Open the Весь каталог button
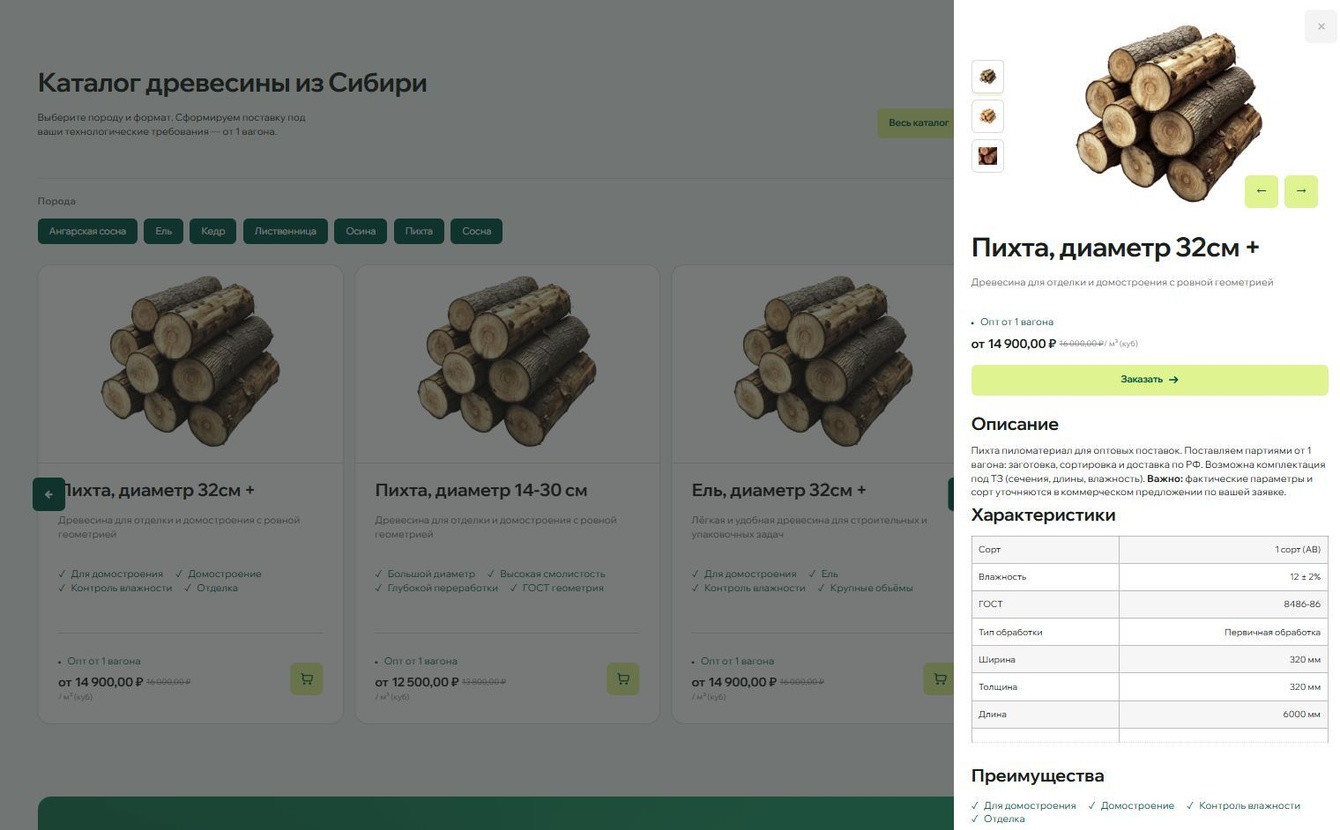The height and width of the screenshot is (830, 1340). pos(916,123)
